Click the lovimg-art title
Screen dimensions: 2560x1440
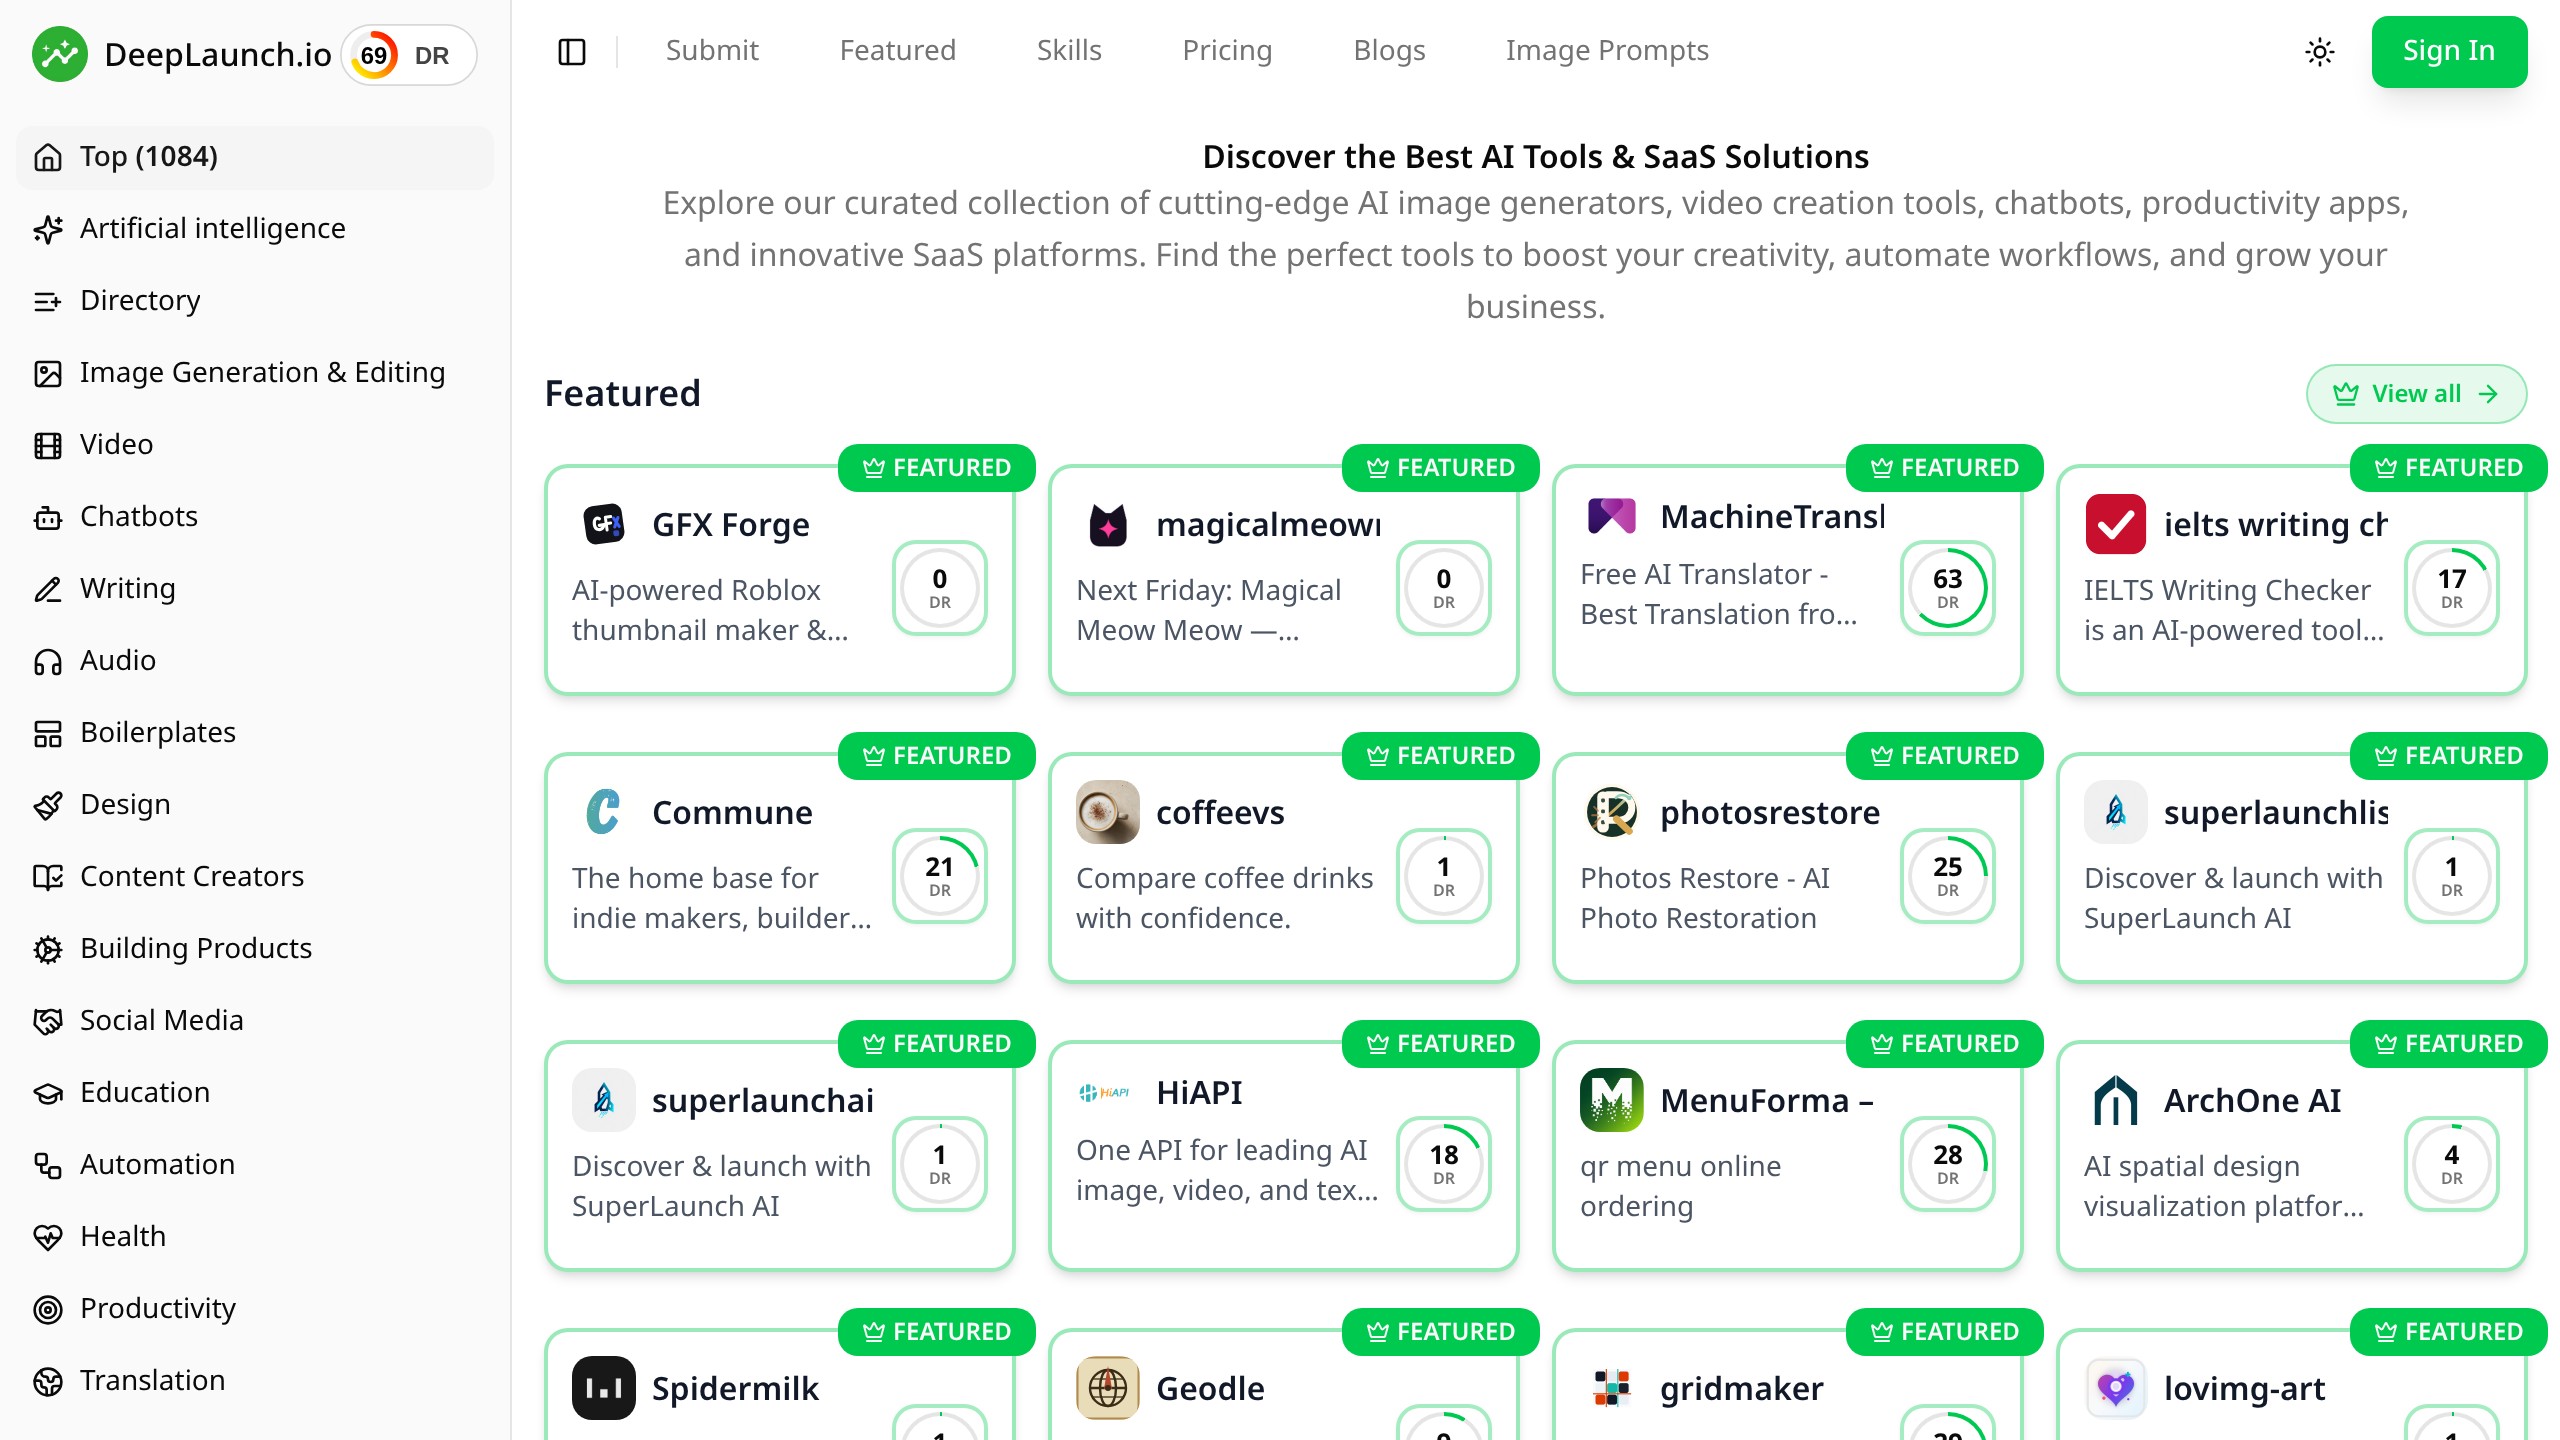point(2244,1388)
